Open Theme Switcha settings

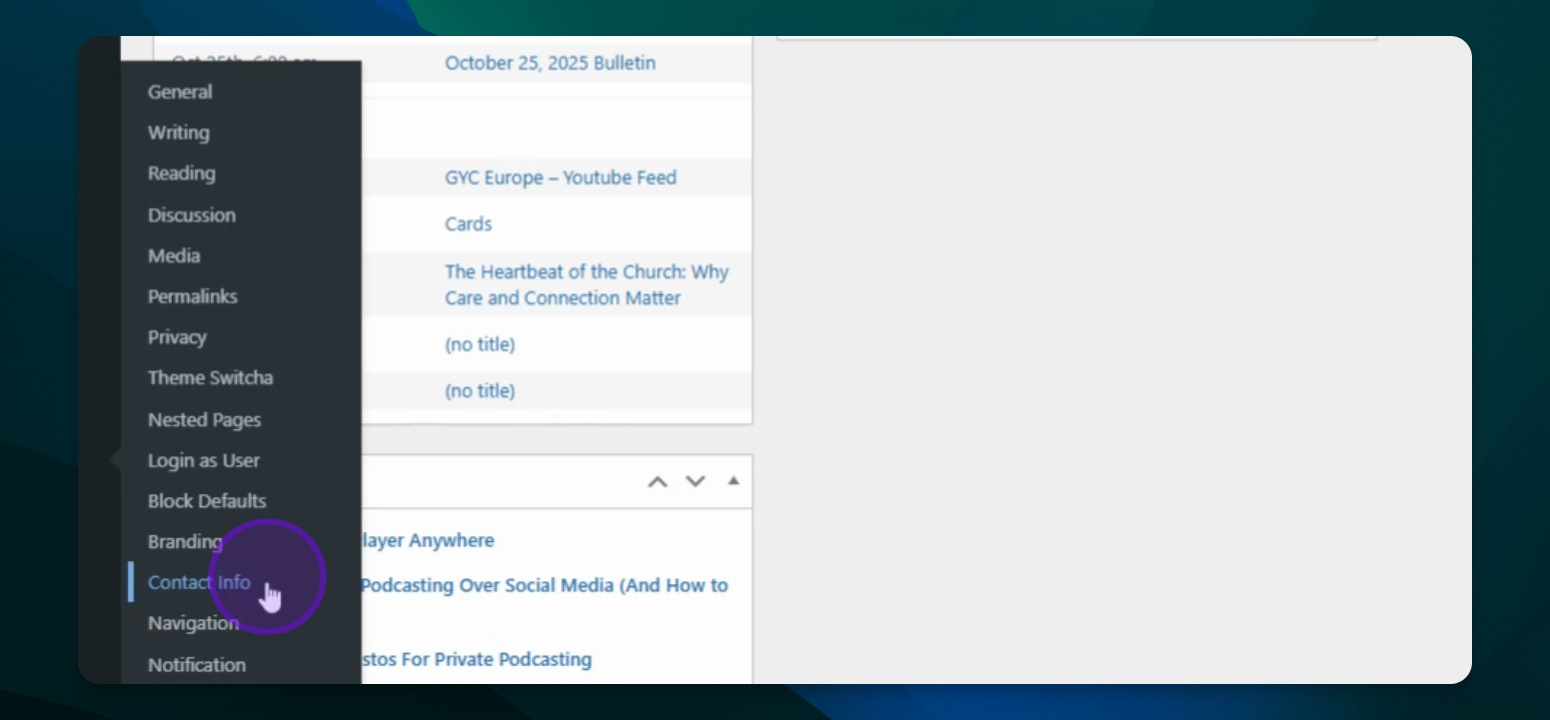point(210,378)
